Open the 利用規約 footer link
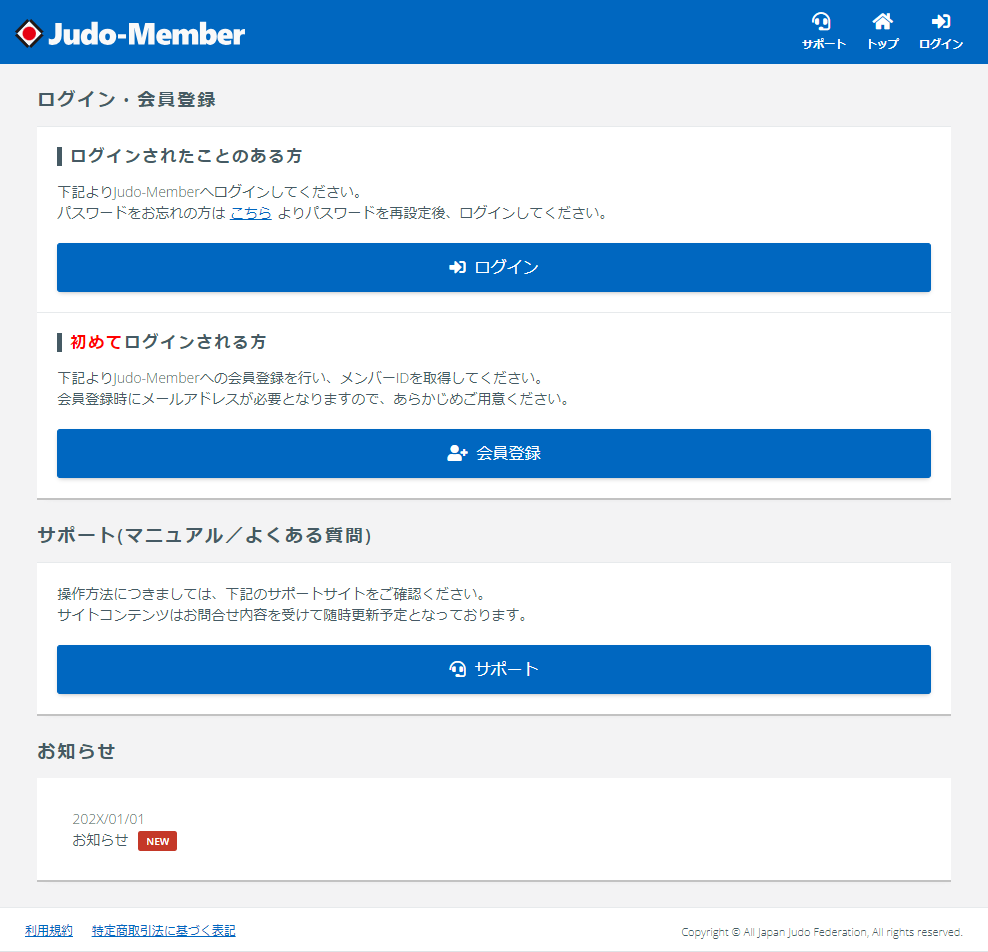 click(49, 931)
